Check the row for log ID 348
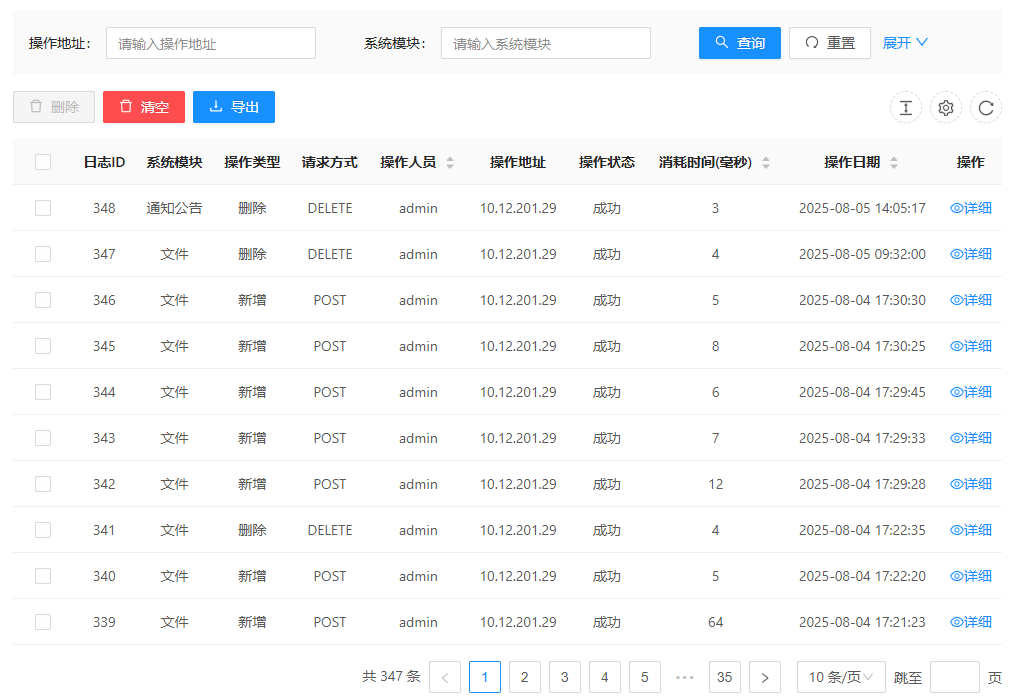 coord(43,208)
